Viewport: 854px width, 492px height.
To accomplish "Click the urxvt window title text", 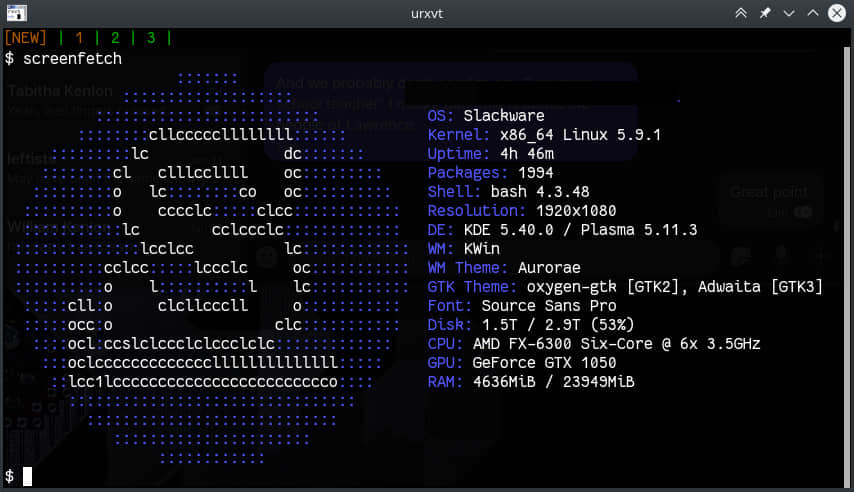I will pos(427,13).
